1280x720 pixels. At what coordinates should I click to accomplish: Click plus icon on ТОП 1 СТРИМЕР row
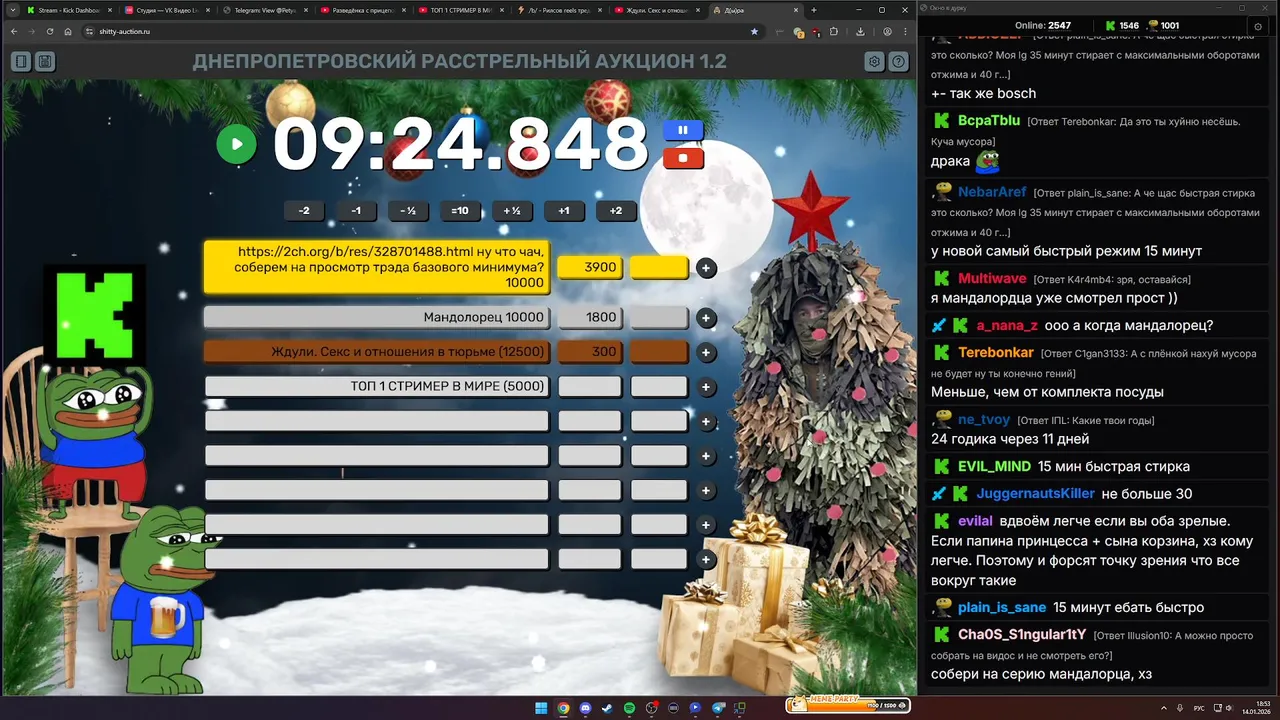(706, 387)
